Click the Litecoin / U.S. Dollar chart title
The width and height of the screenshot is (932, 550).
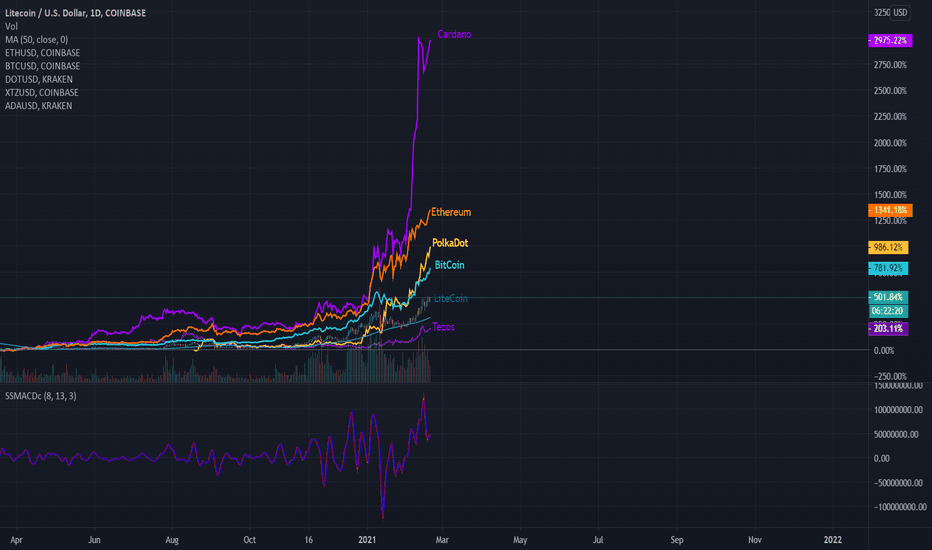(x=75, y=12)
